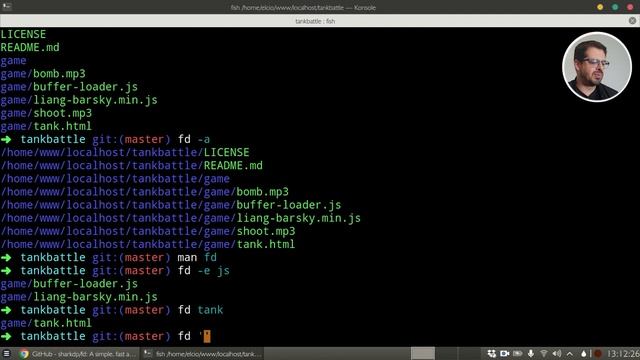Switch to the Chrome GitHub sharkdp/fd window
640x360 pixels.
point(78,354)
